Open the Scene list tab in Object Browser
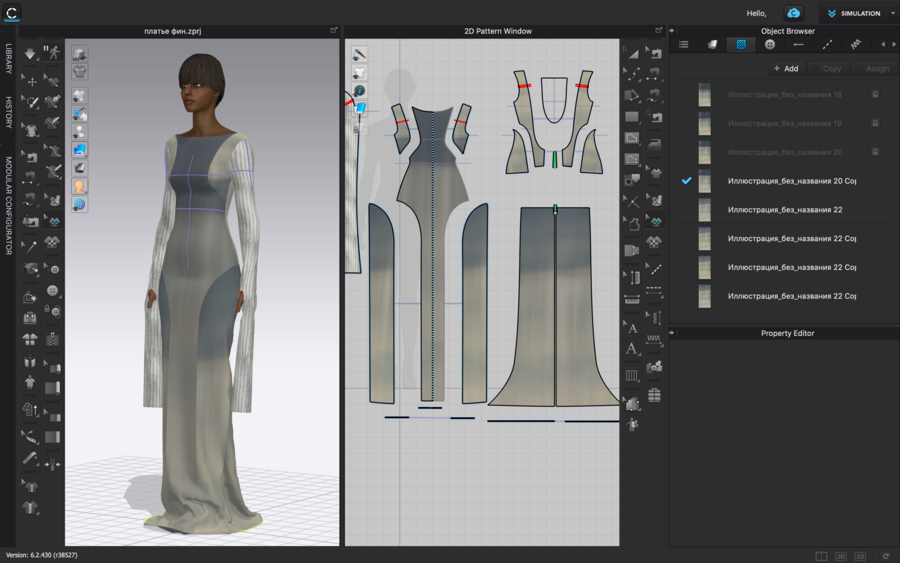 click(x=684, y=44)
